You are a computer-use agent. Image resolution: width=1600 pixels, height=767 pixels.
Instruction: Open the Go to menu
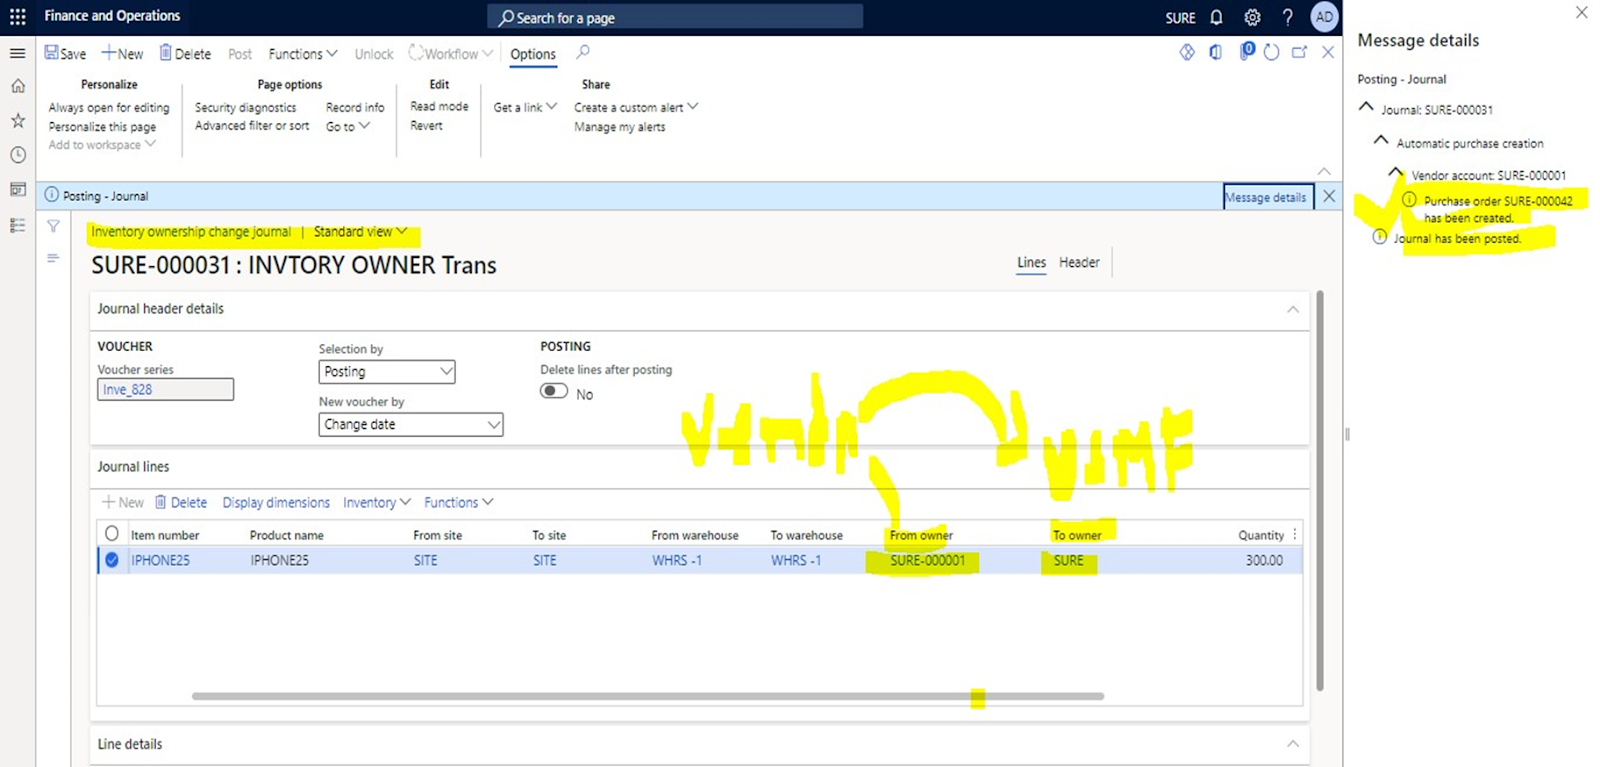tap(348, 126)
